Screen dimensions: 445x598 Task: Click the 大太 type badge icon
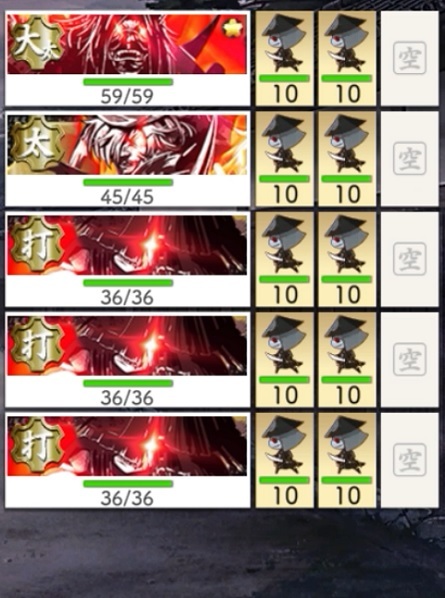36,45
